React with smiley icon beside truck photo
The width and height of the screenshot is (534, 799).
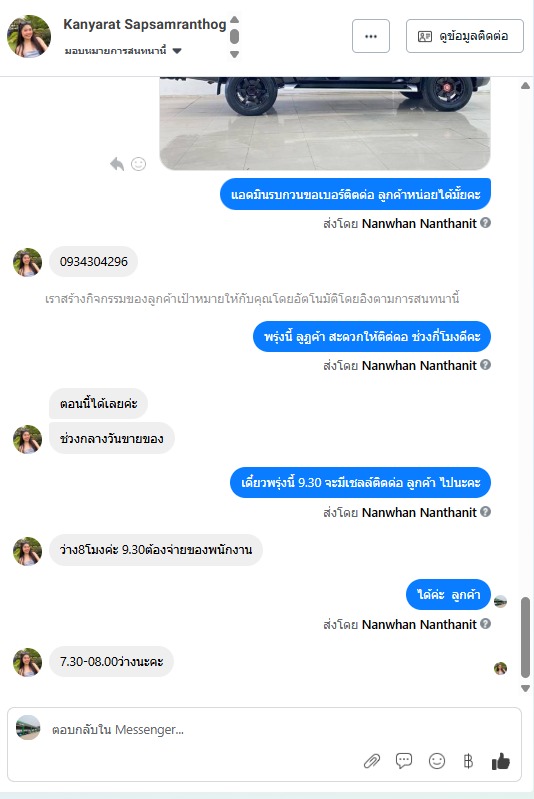tap(139, 164)
